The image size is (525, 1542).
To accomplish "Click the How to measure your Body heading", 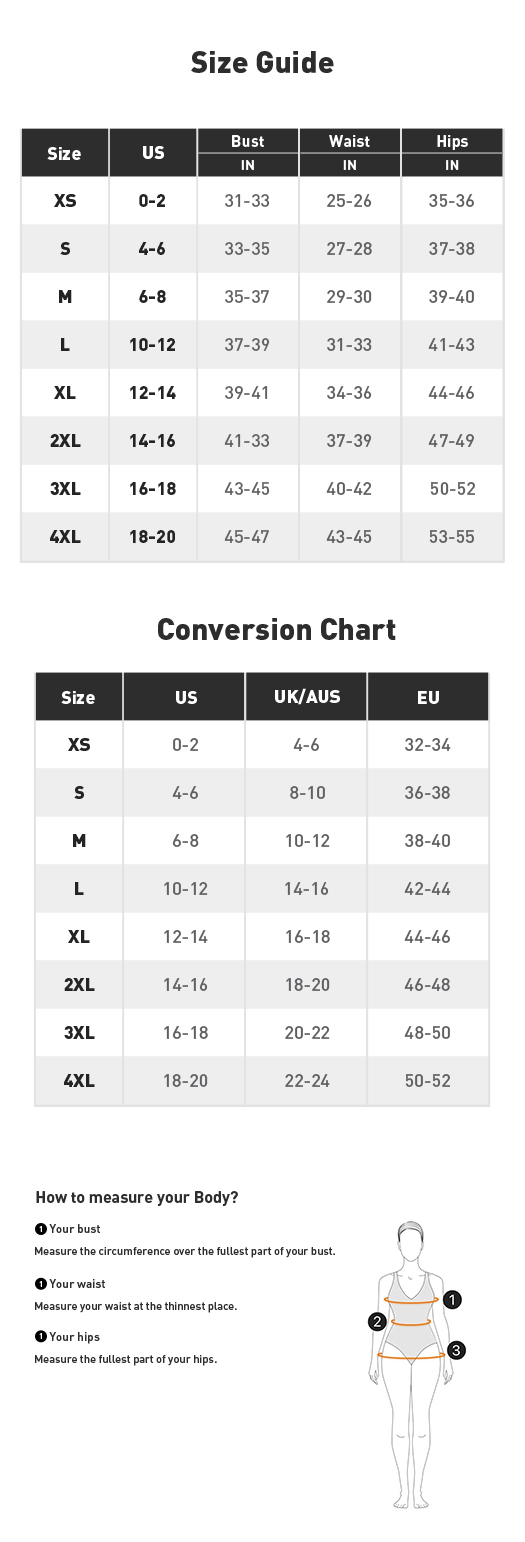I will pyautogui.click(x=137, y=1197).
